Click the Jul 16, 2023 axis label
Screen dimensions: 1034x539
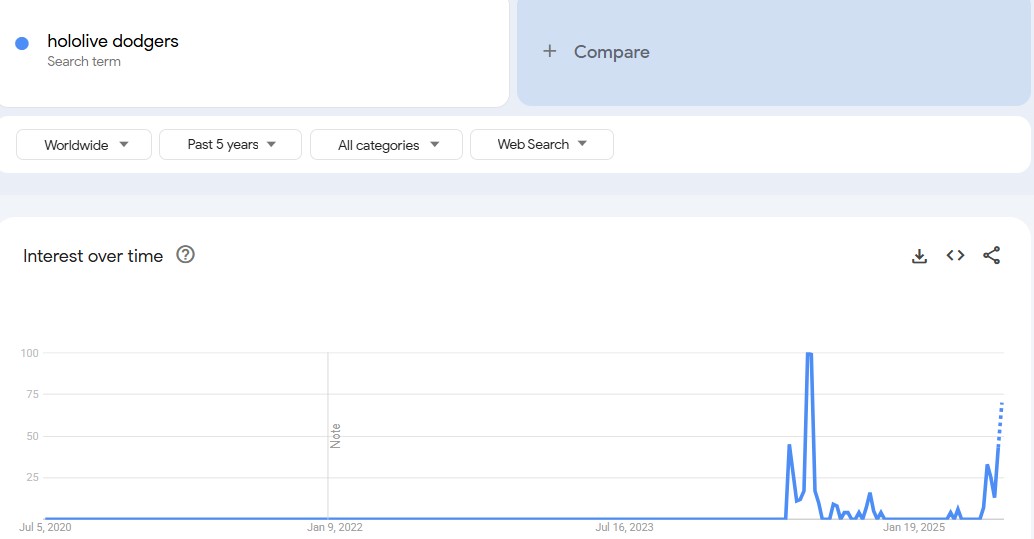coord(624,527)
